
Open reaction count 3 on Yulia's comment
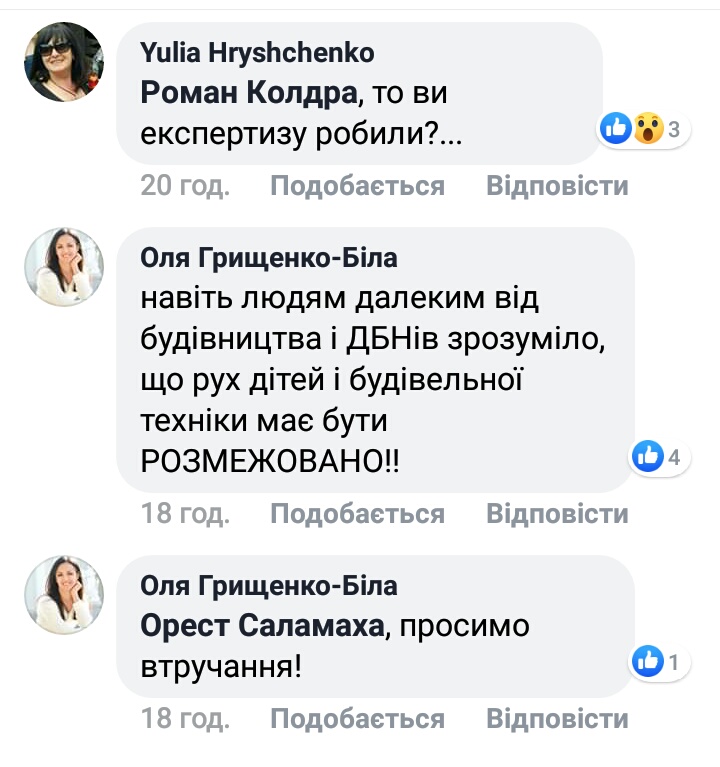(x=674, y=130)
